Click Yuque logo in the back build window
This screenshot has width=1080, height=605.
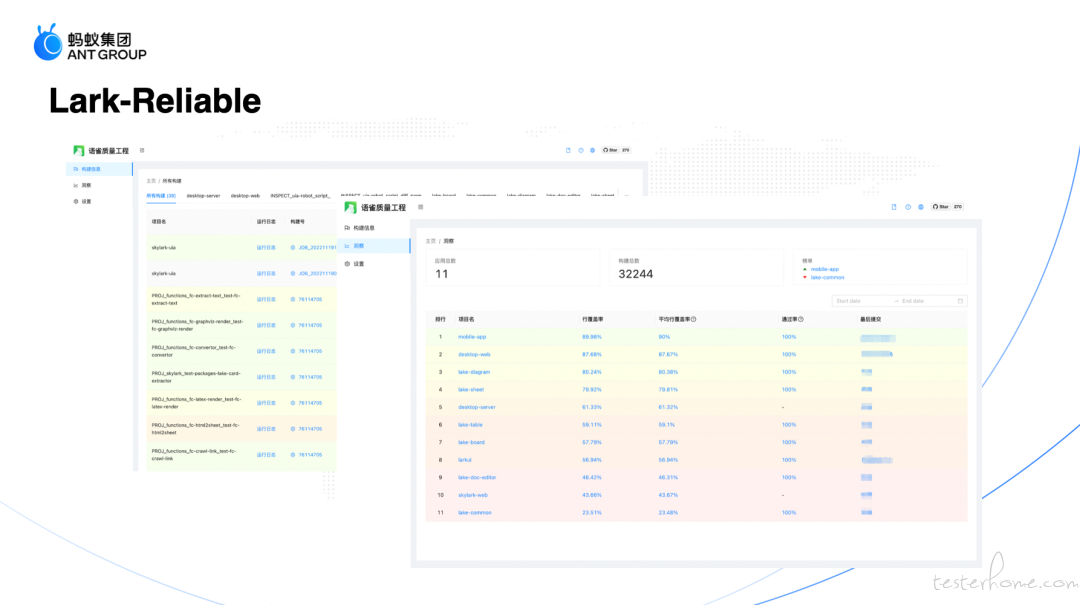tap(79, 150)
